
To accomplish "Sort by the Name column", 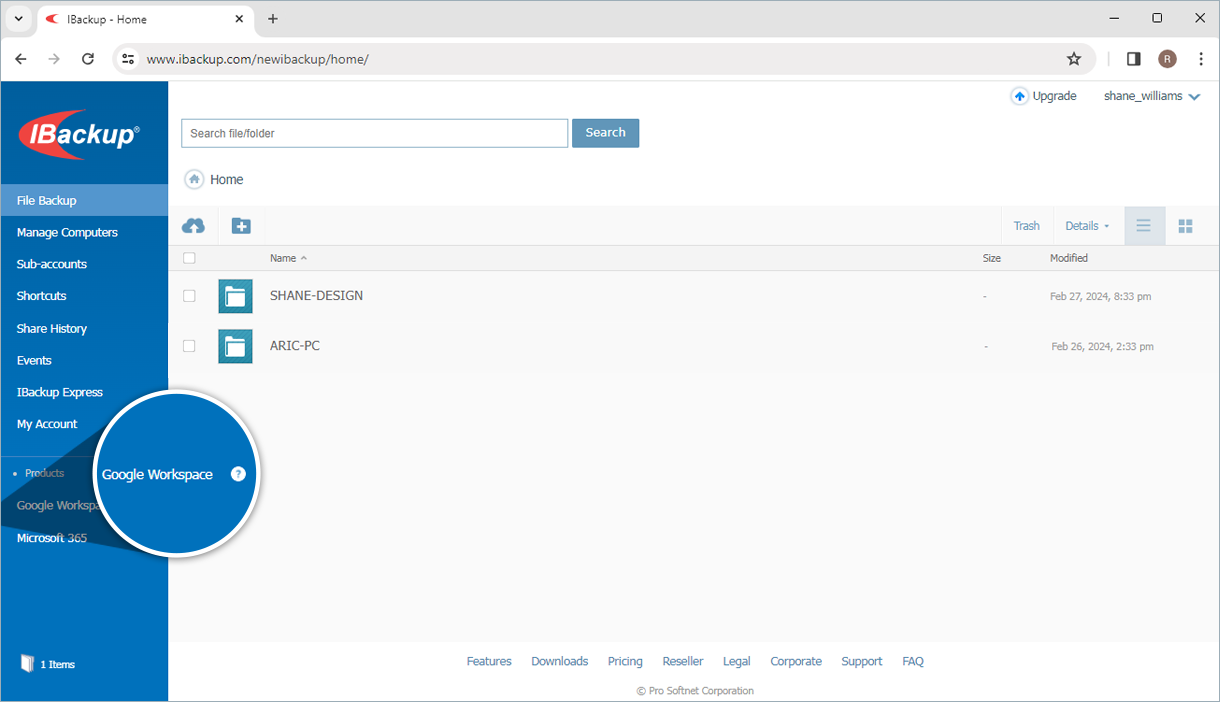I will (x=288, y=258).
